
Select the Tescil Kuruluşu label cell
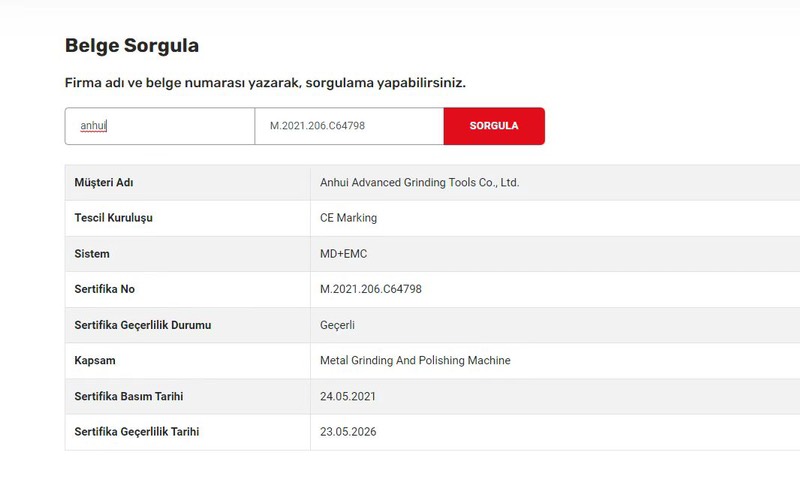click(x=113, y=218)
